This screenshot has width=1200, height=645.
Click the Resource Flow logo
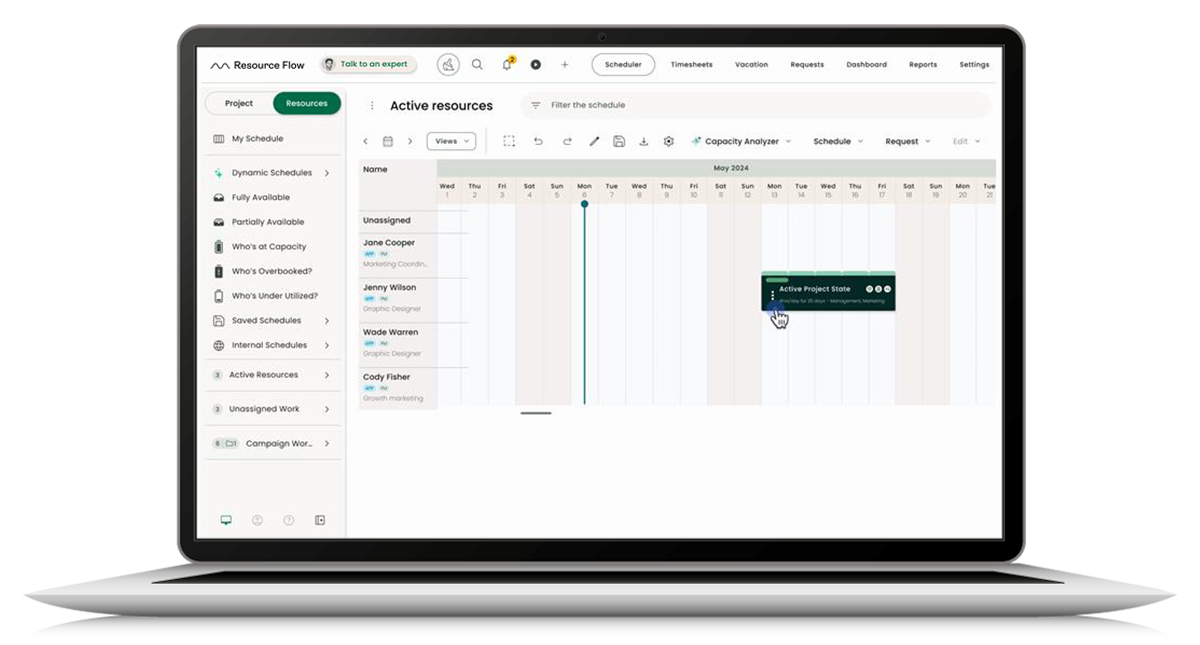257,65
